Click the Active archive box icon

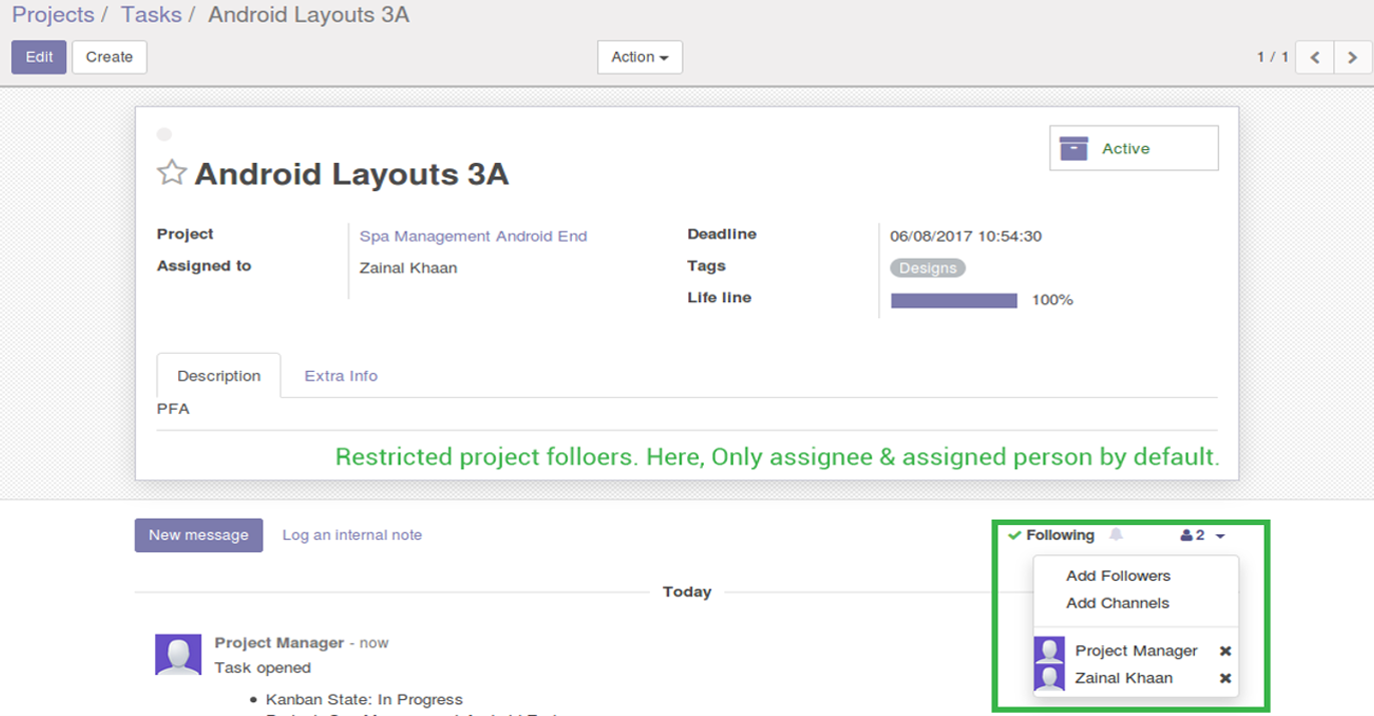tap(1073, 149)
